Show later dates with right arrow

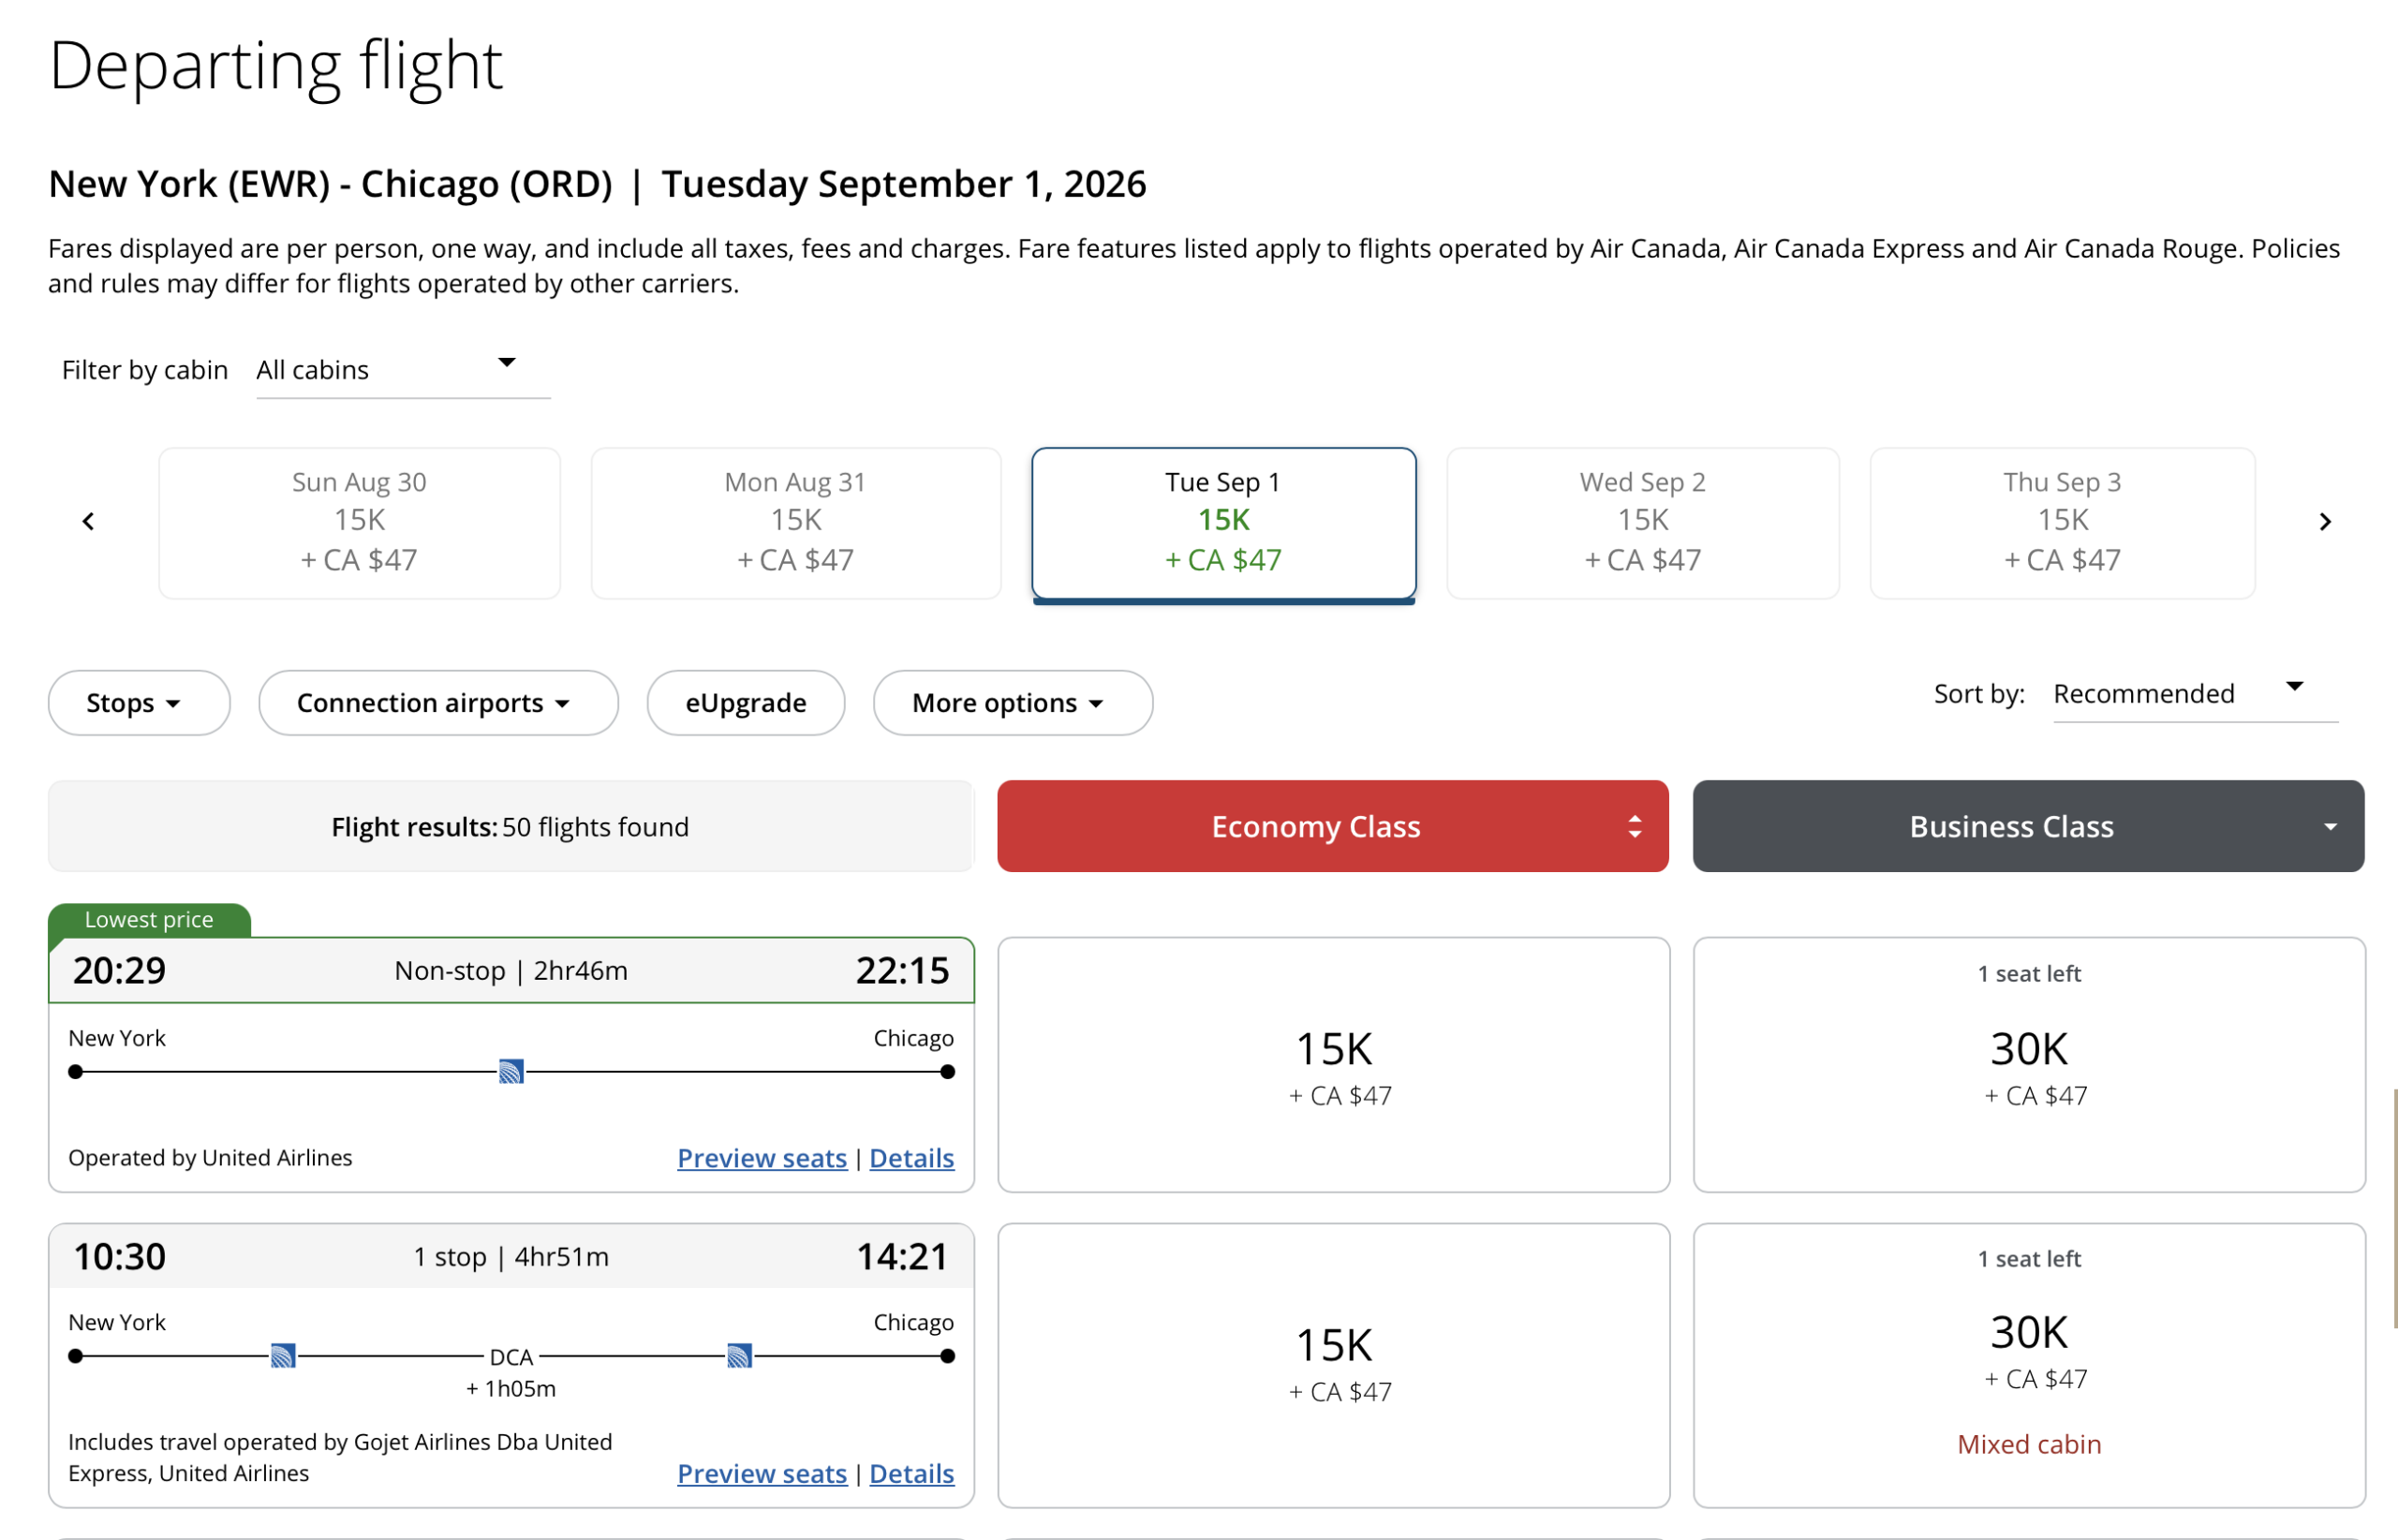pyautogui.click(x=2324, y=522)
